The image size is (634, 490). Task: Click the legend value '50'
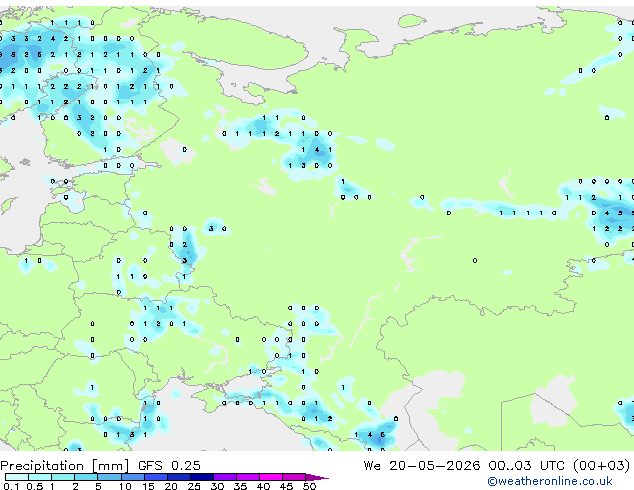(x=309, y=486)
